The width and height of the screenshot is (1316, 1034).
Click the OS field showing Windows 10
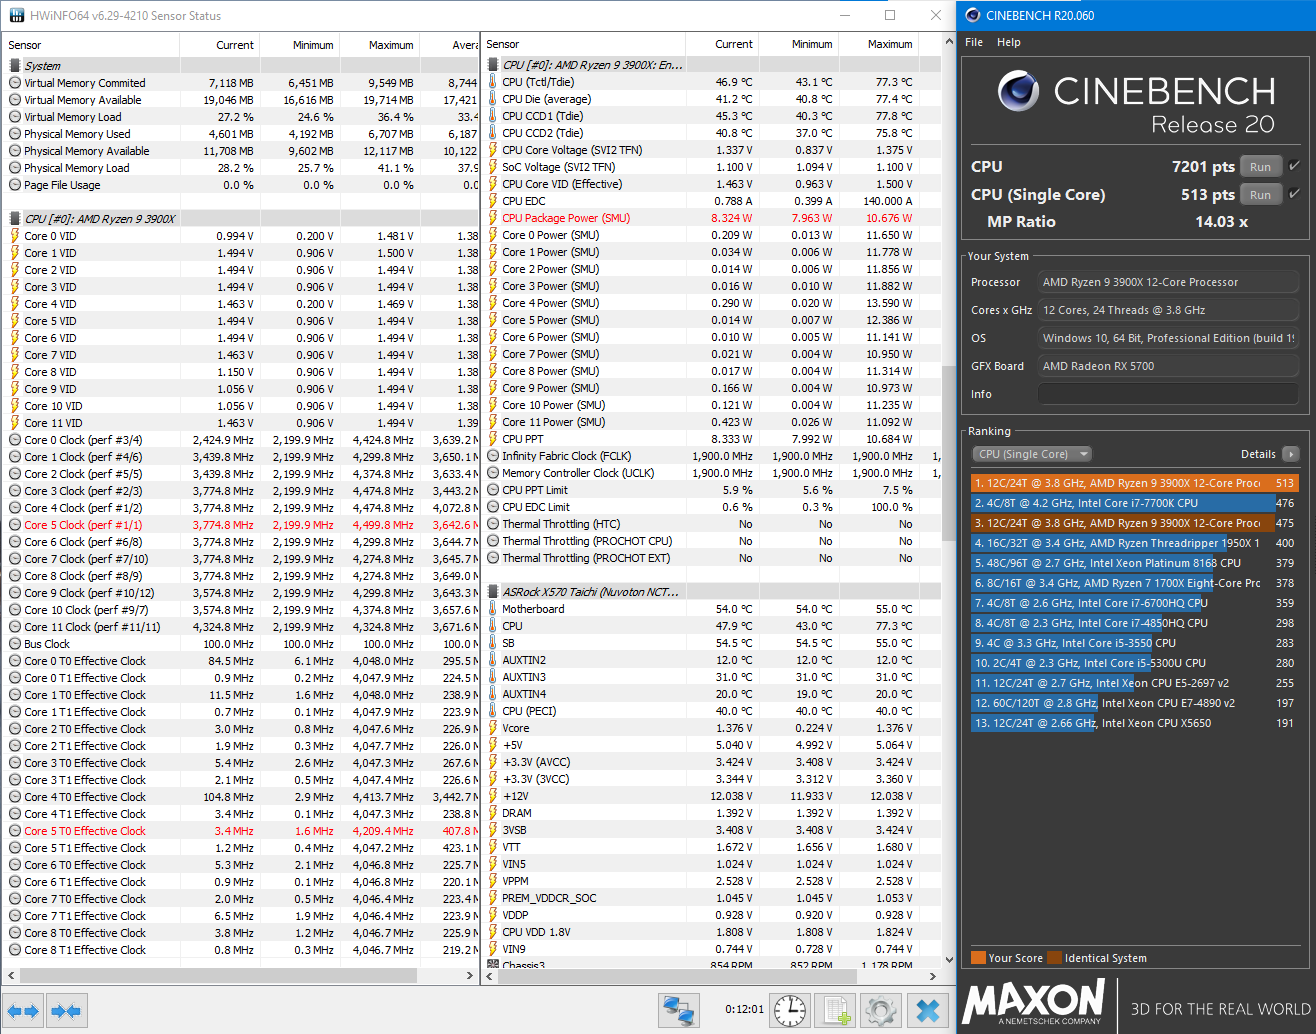tap(1168, 338)
